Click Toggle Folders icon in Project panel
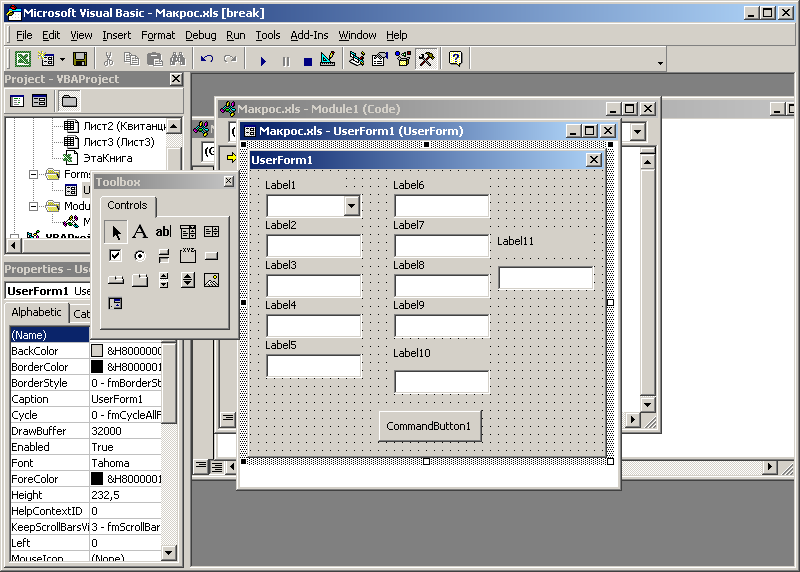The width and height of the screenshot is (800, 572). click(x=69, y=101)
